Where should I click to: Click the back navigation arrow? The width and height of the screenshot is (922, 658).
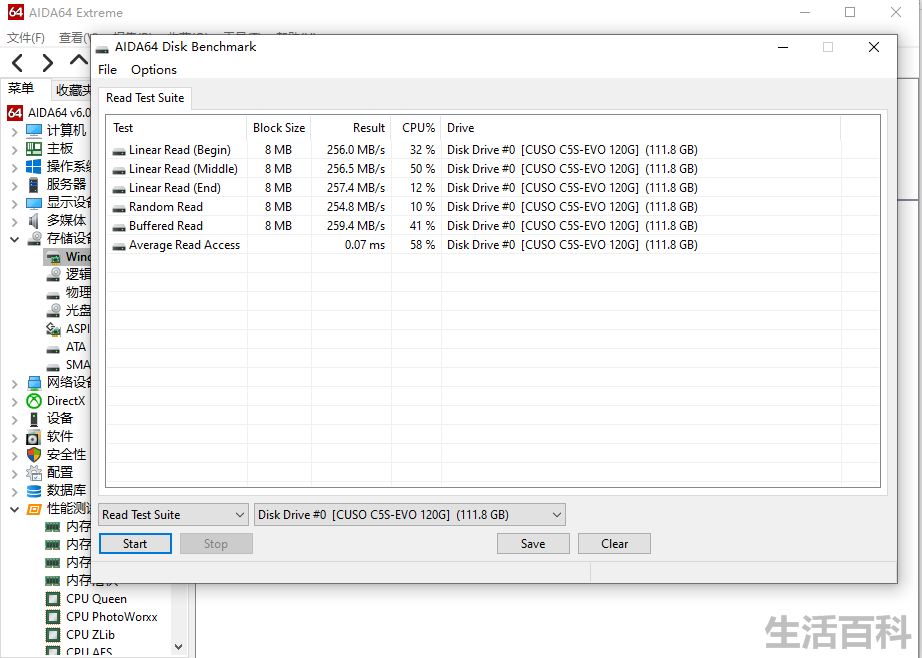click(18, 62)
